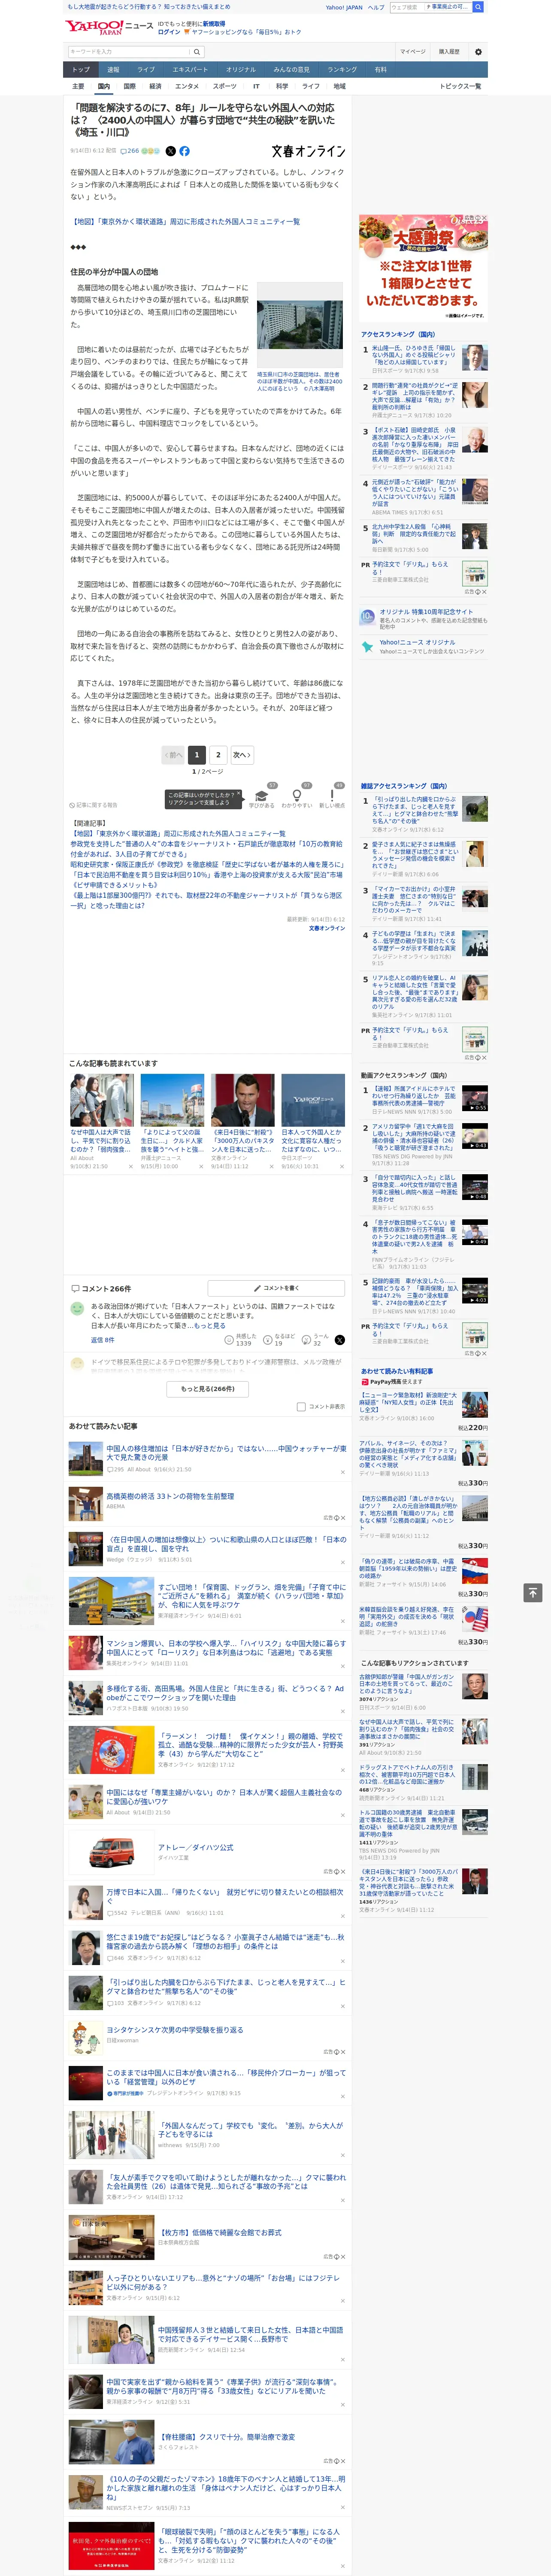
Task: Close the 大感謝祭 advertisement
Action: coord(485,218)
